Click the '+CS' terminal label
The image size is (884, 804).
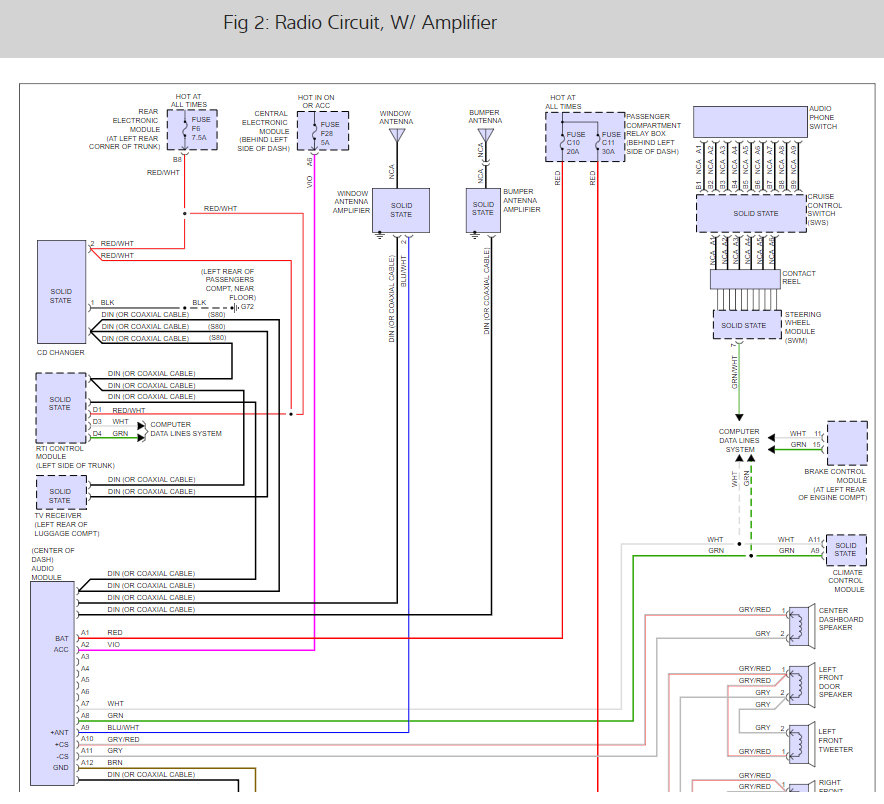pyautogui.click(x=61, y=744)
